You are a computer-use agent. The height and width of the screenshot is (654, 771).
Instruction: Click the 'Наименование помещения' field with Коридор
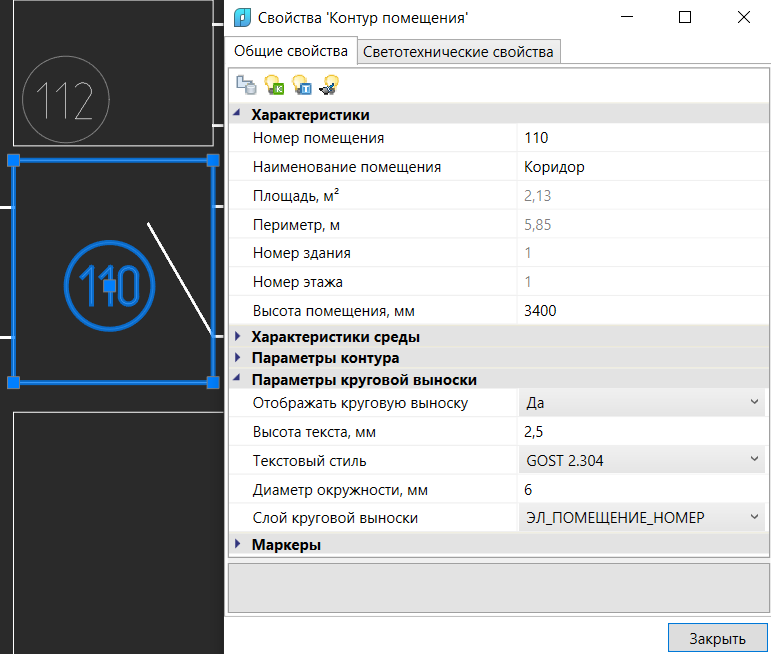click(x=640, y=167)
